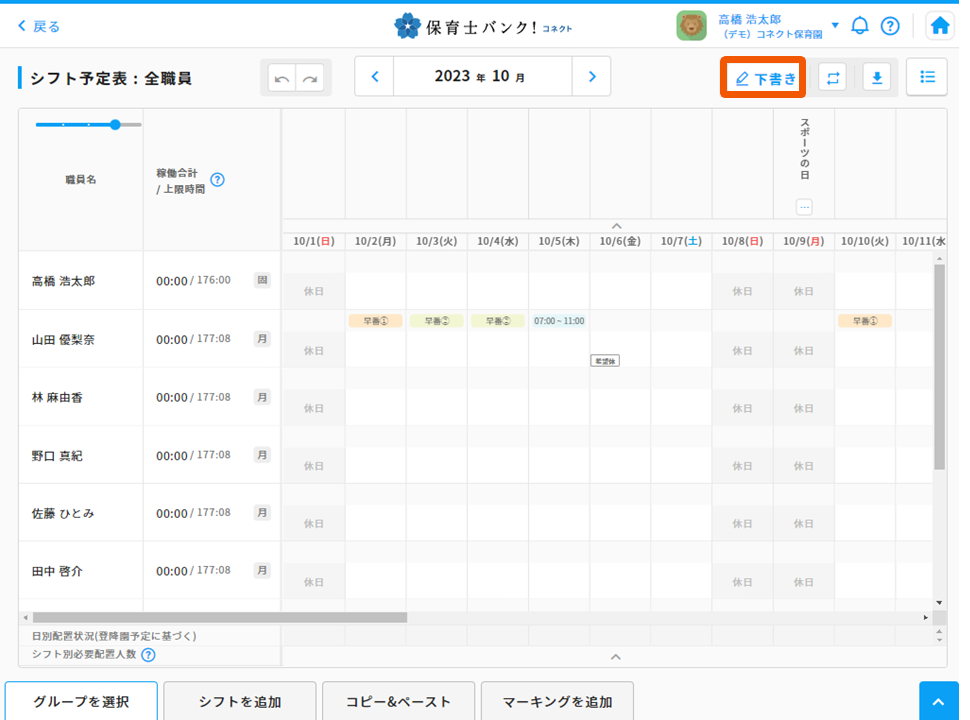970x720 pixels.
Task: Go to the previous month
Action: (374, 76)
